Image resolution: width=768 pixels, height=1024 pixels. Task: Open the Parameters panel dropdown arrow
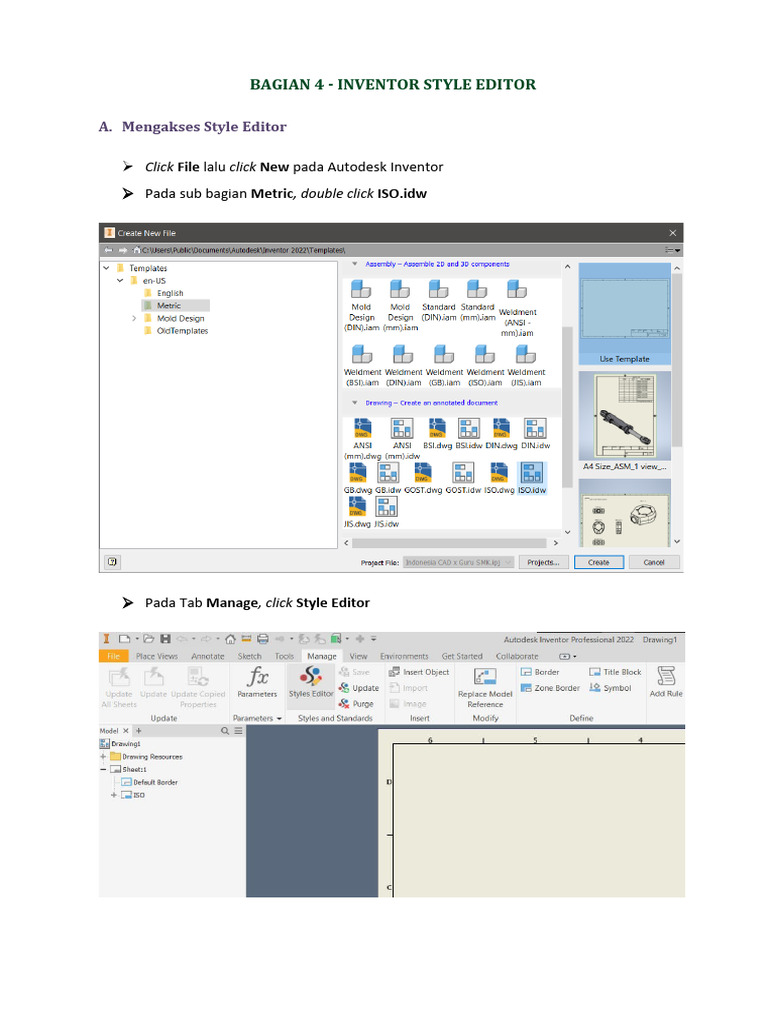pos(280,718)
